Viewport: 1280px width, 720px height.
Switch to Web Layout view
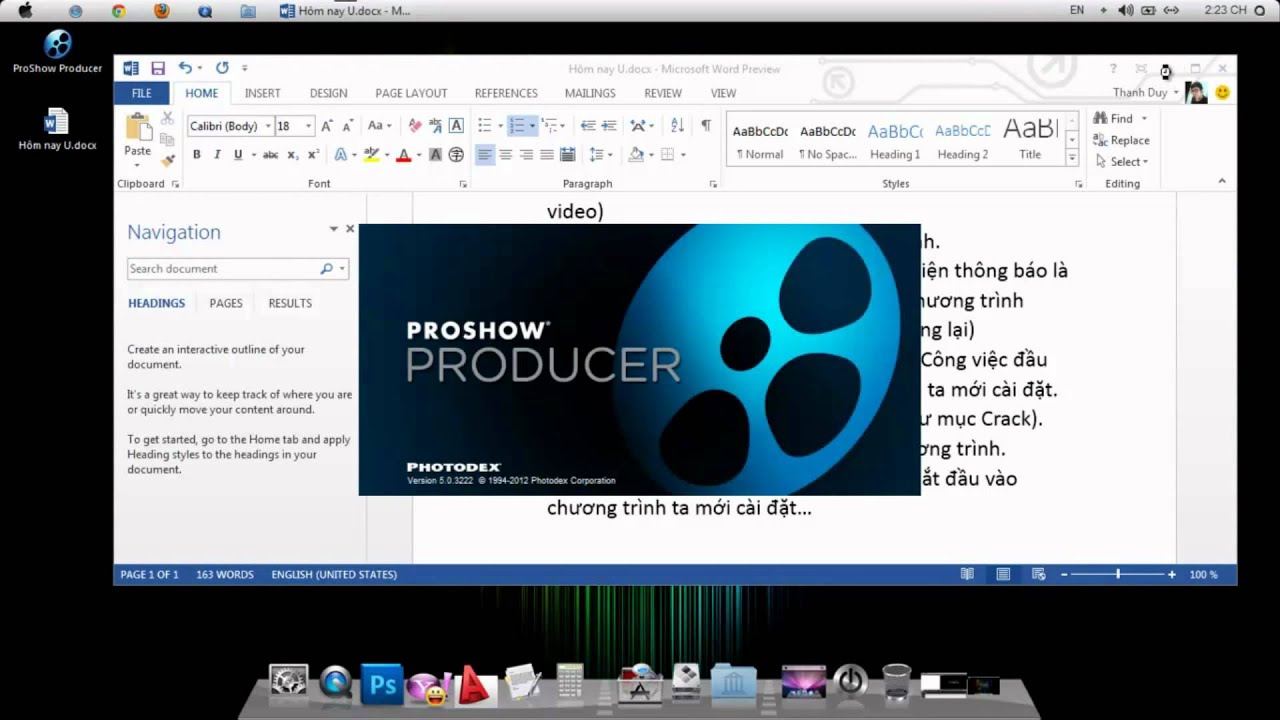click(x=1038, y=574)
